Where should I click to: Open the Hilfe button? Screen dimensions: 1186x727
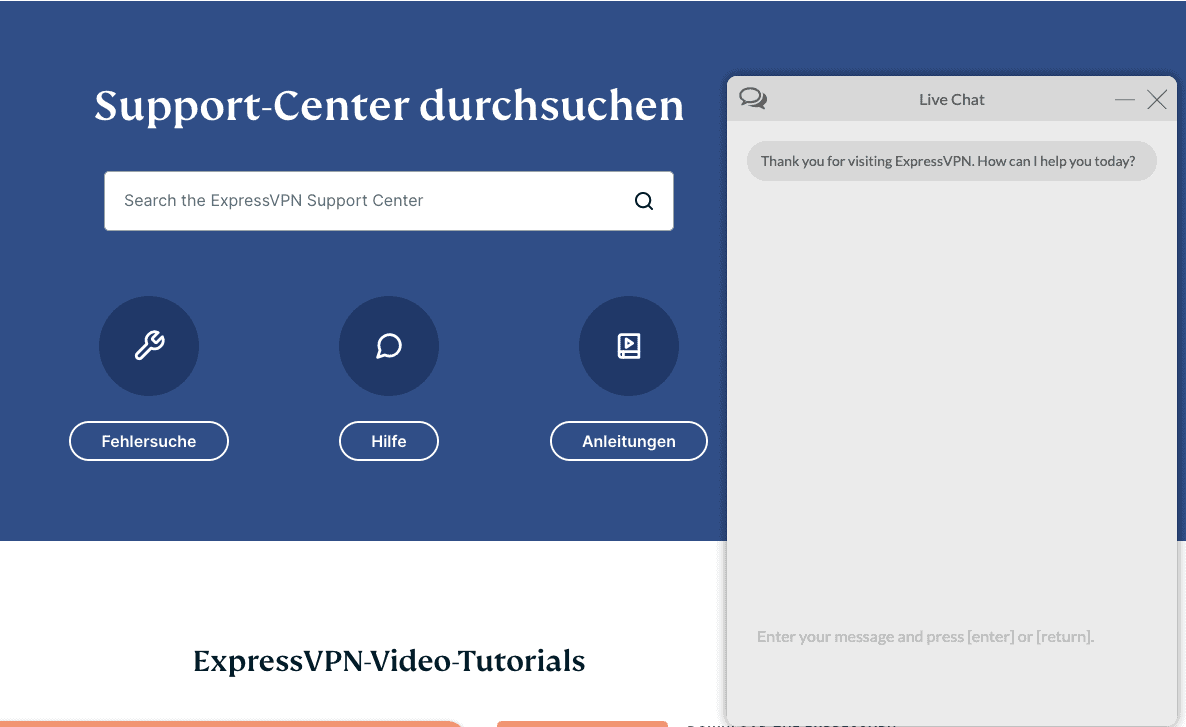[x=389, y=441]
